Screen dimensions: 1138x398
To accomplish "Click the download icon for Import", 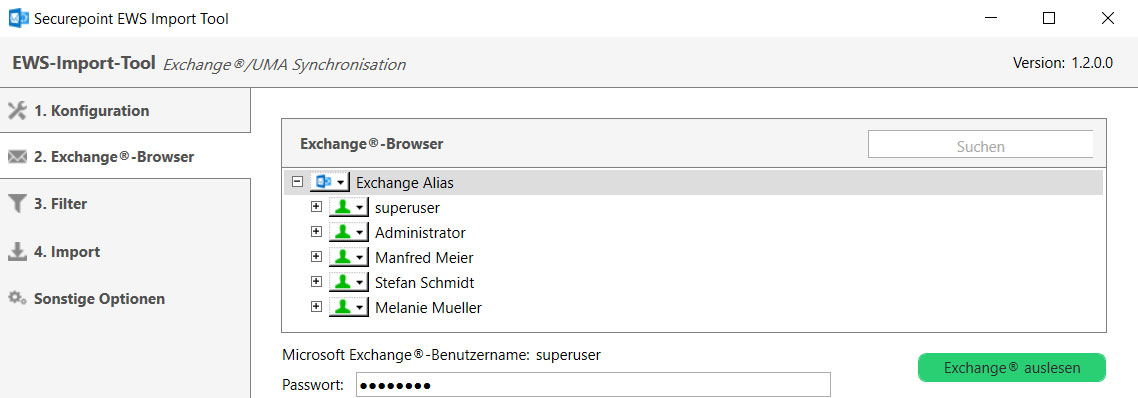I will point(17,252).
